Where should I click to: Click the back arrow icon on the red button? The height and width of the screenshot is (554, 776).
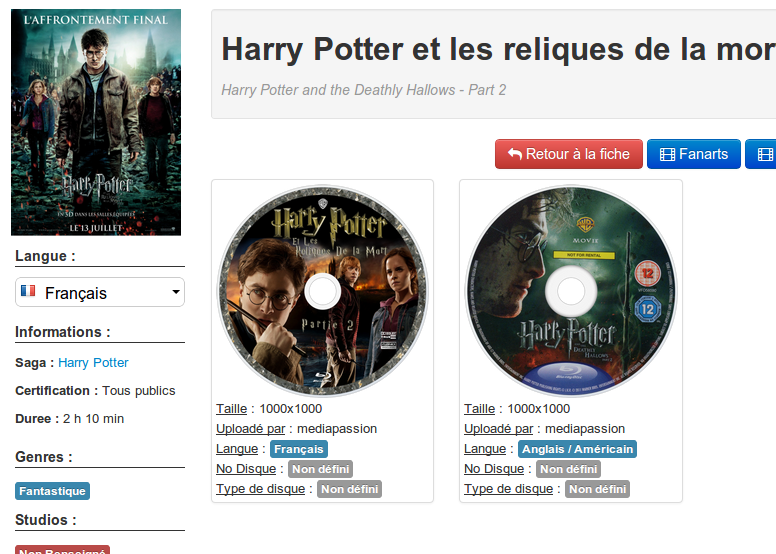(x=515, y=154)
